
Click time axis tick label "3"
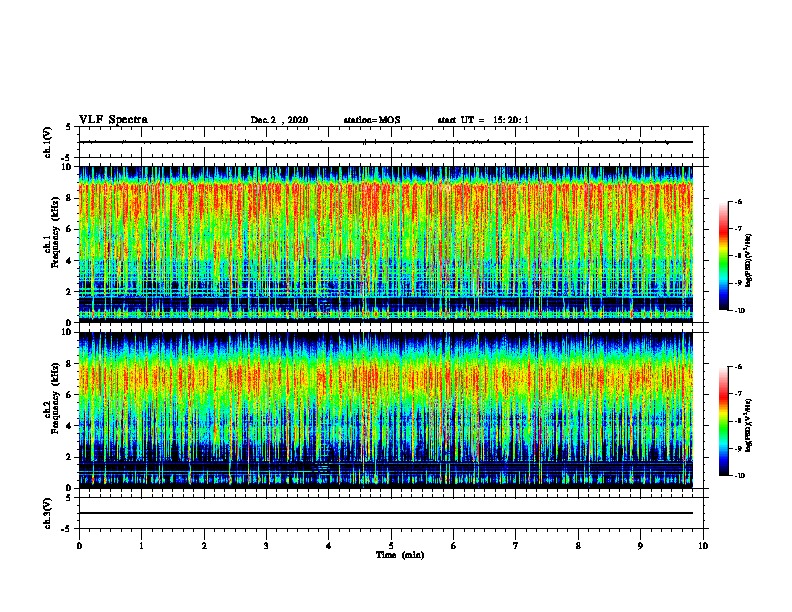coord(266,546)
